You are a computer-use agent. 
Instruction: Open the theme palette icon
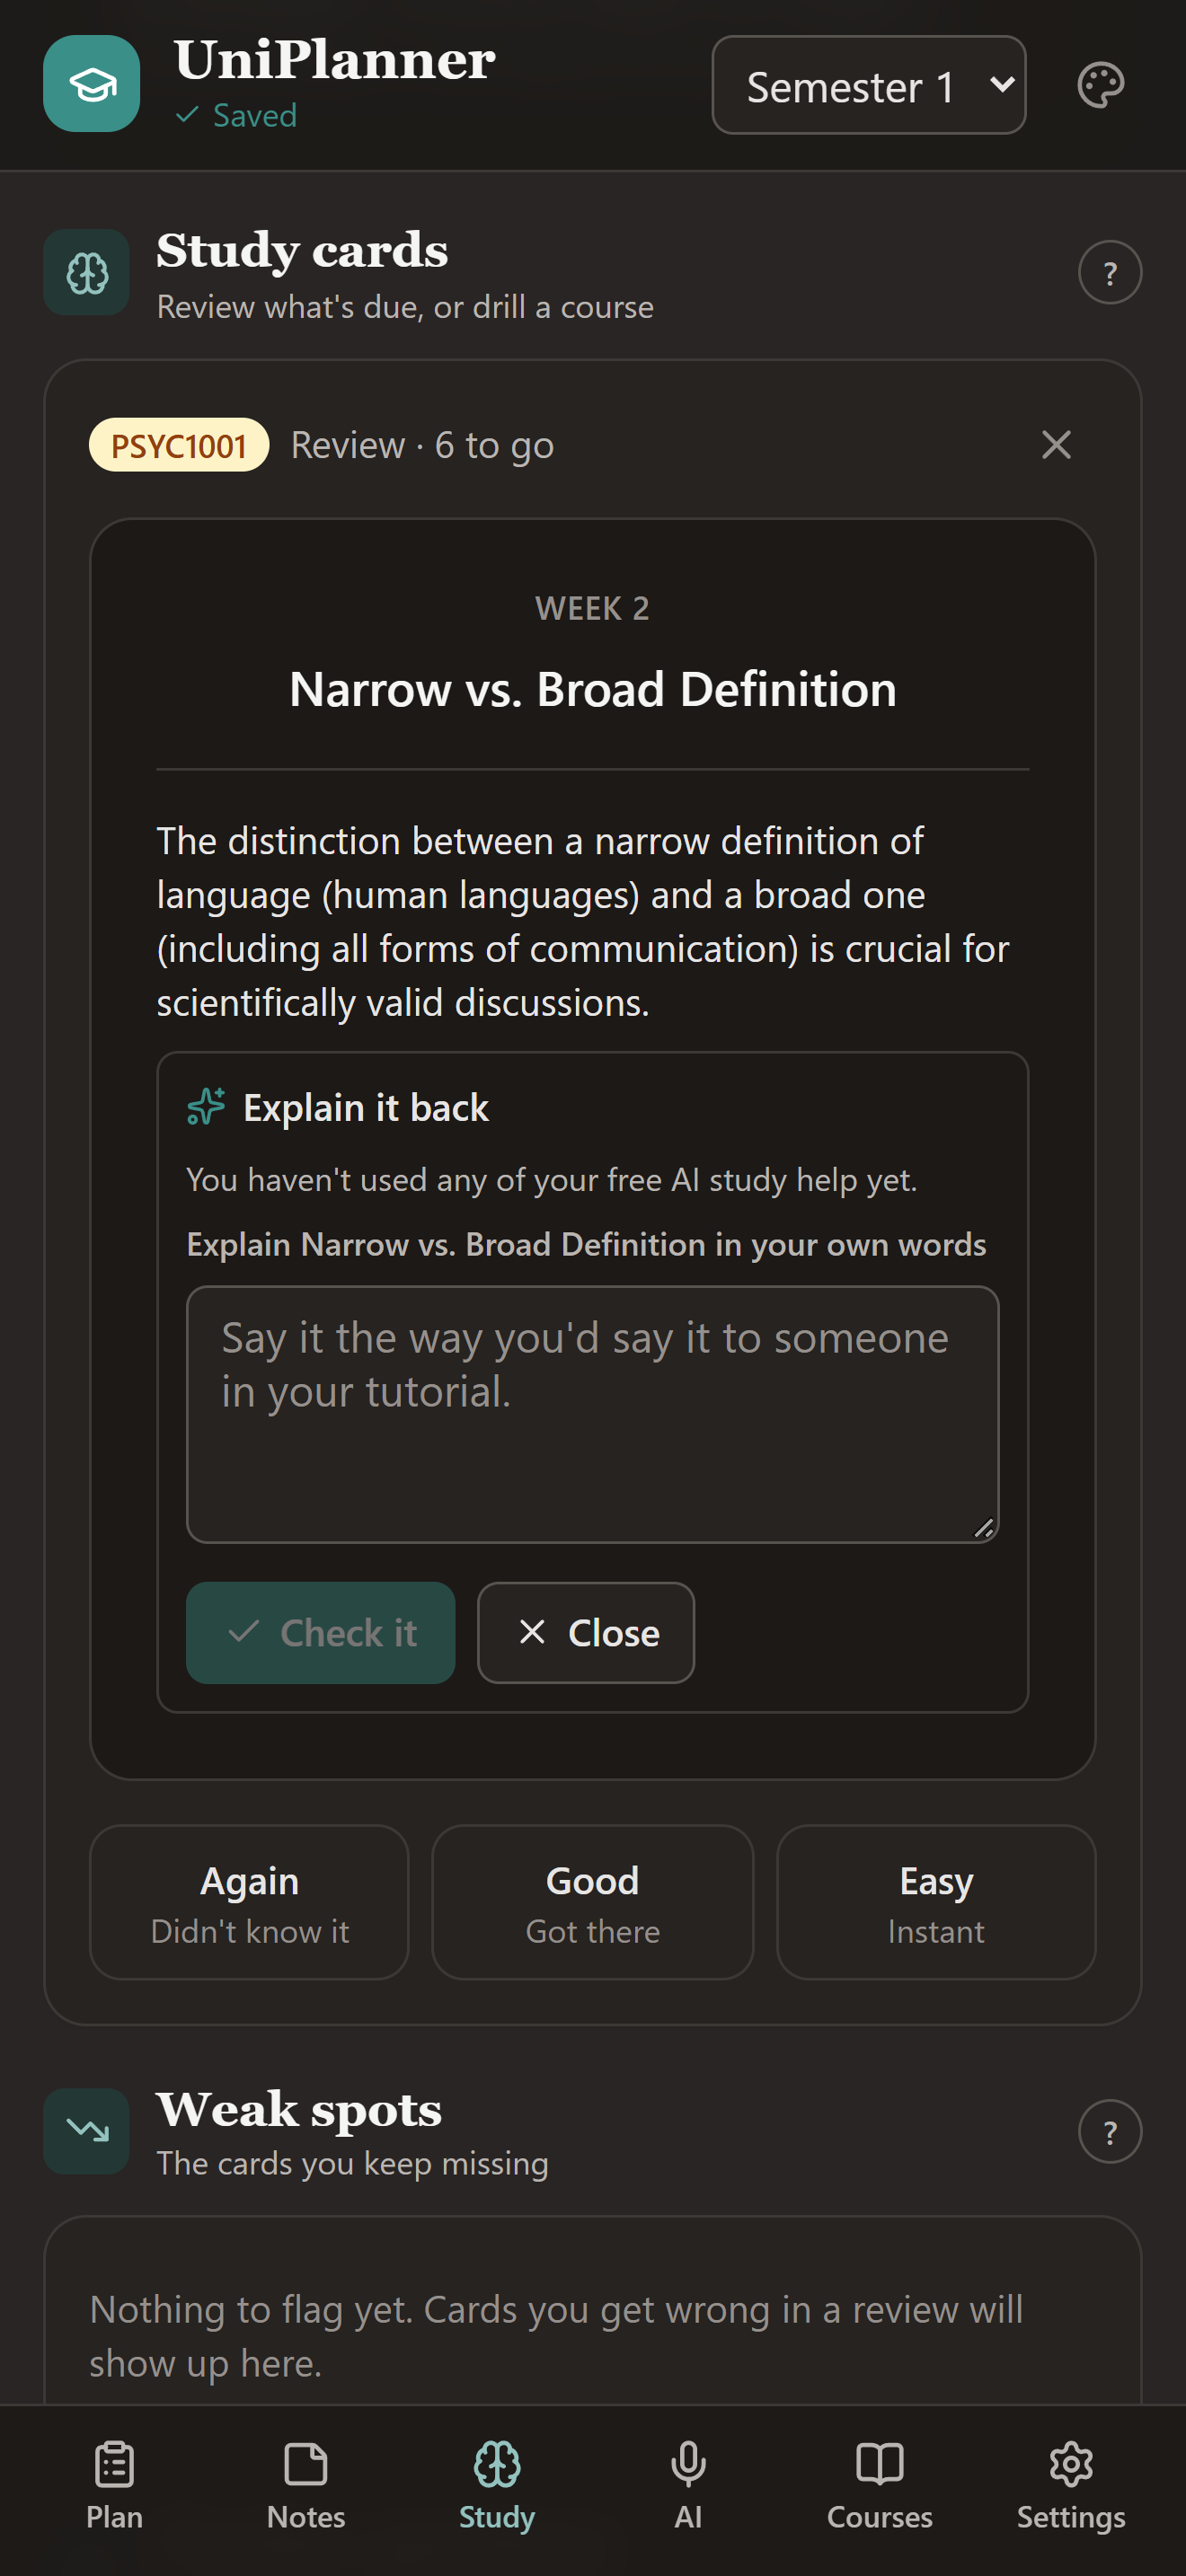pos(1100,85)
